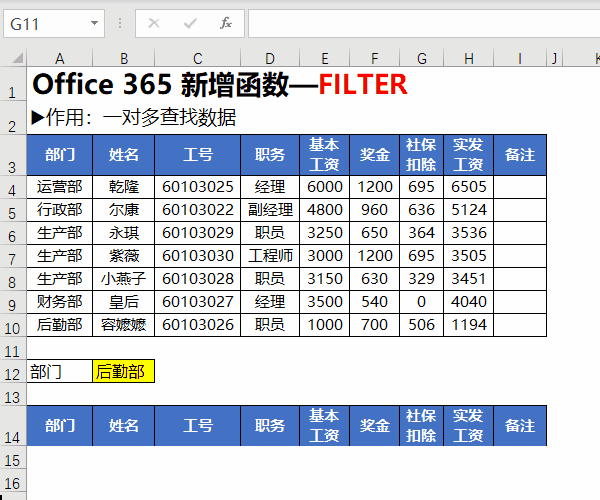Click the confirm checkmark icon in formula bar

coord(190,23)
